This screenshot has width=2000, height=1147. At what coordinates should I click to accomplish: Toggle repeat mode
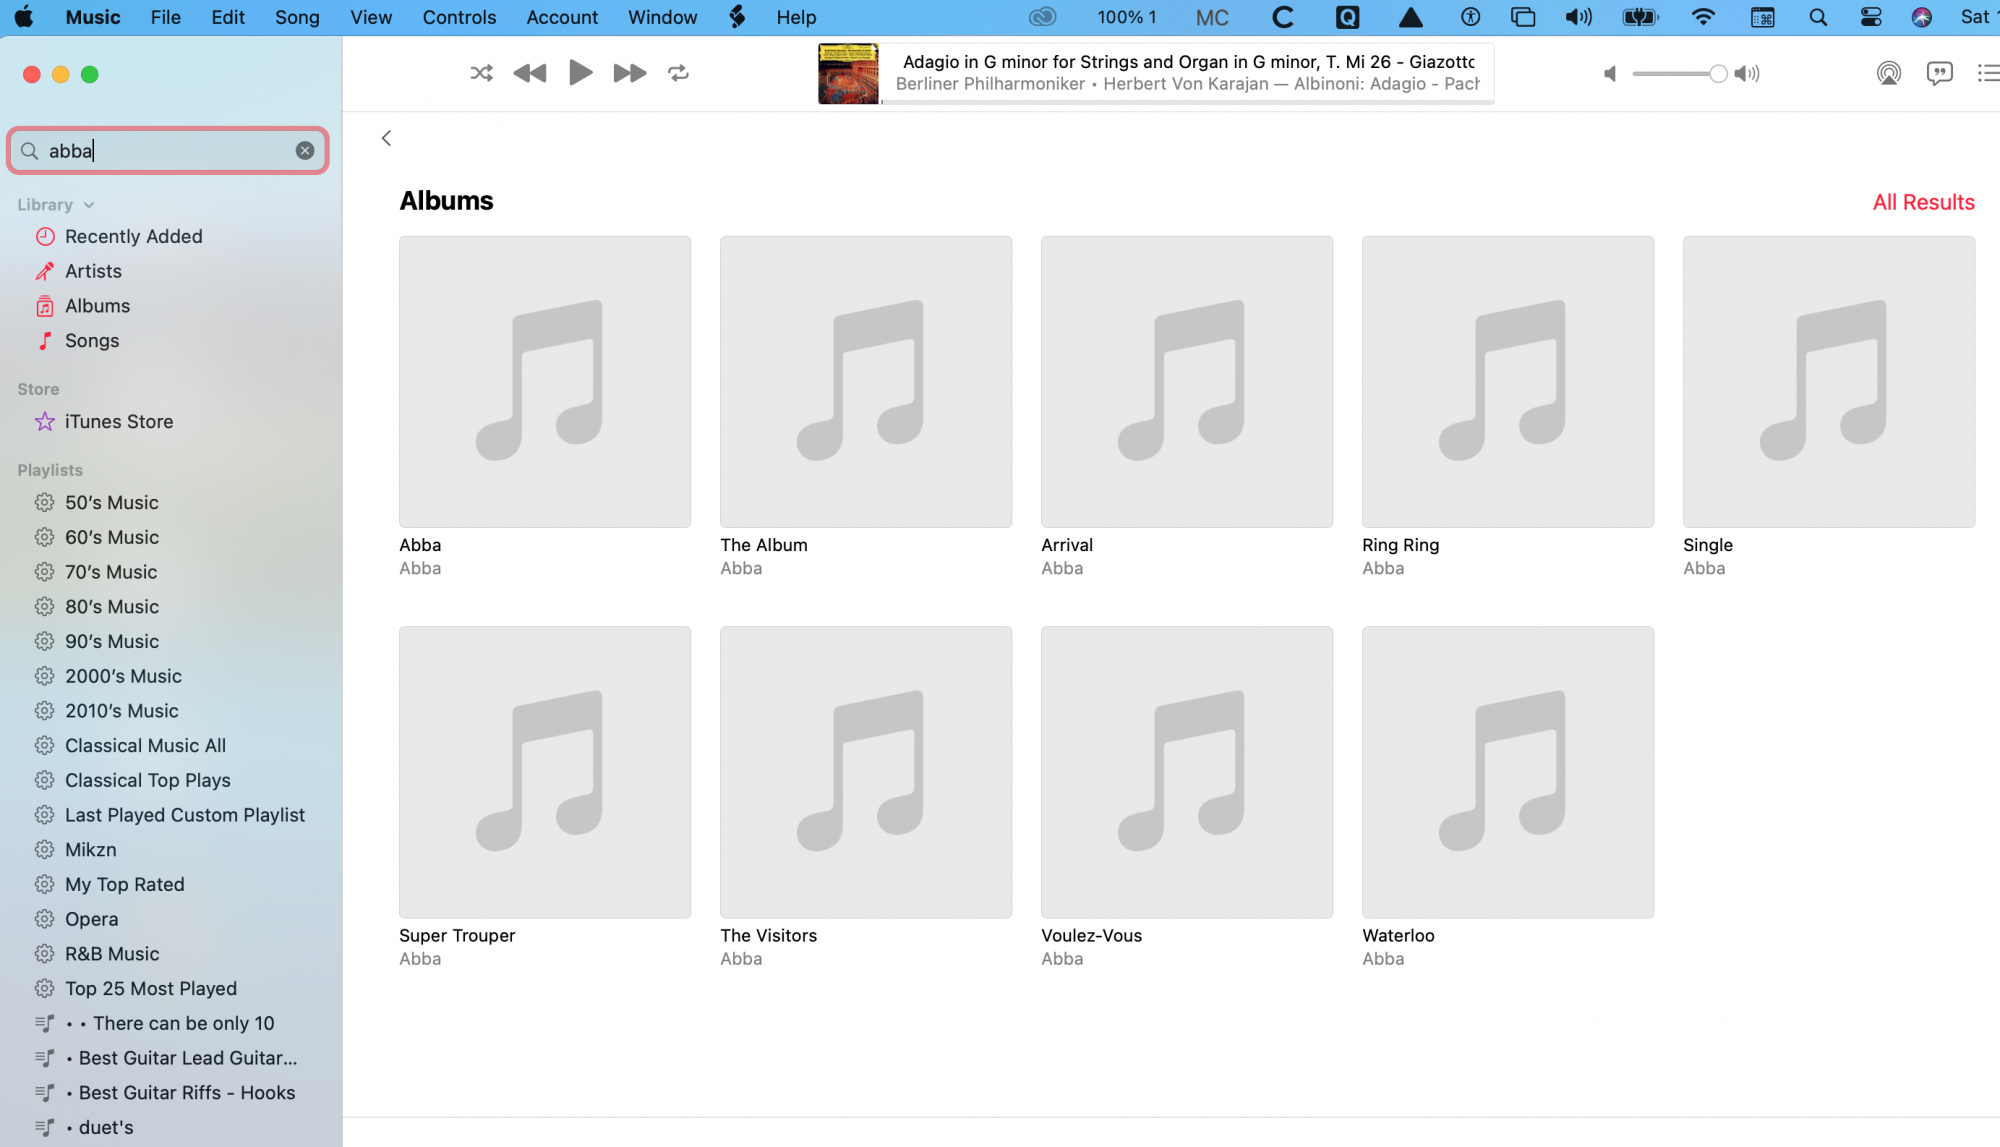click(x=678, y=73)
